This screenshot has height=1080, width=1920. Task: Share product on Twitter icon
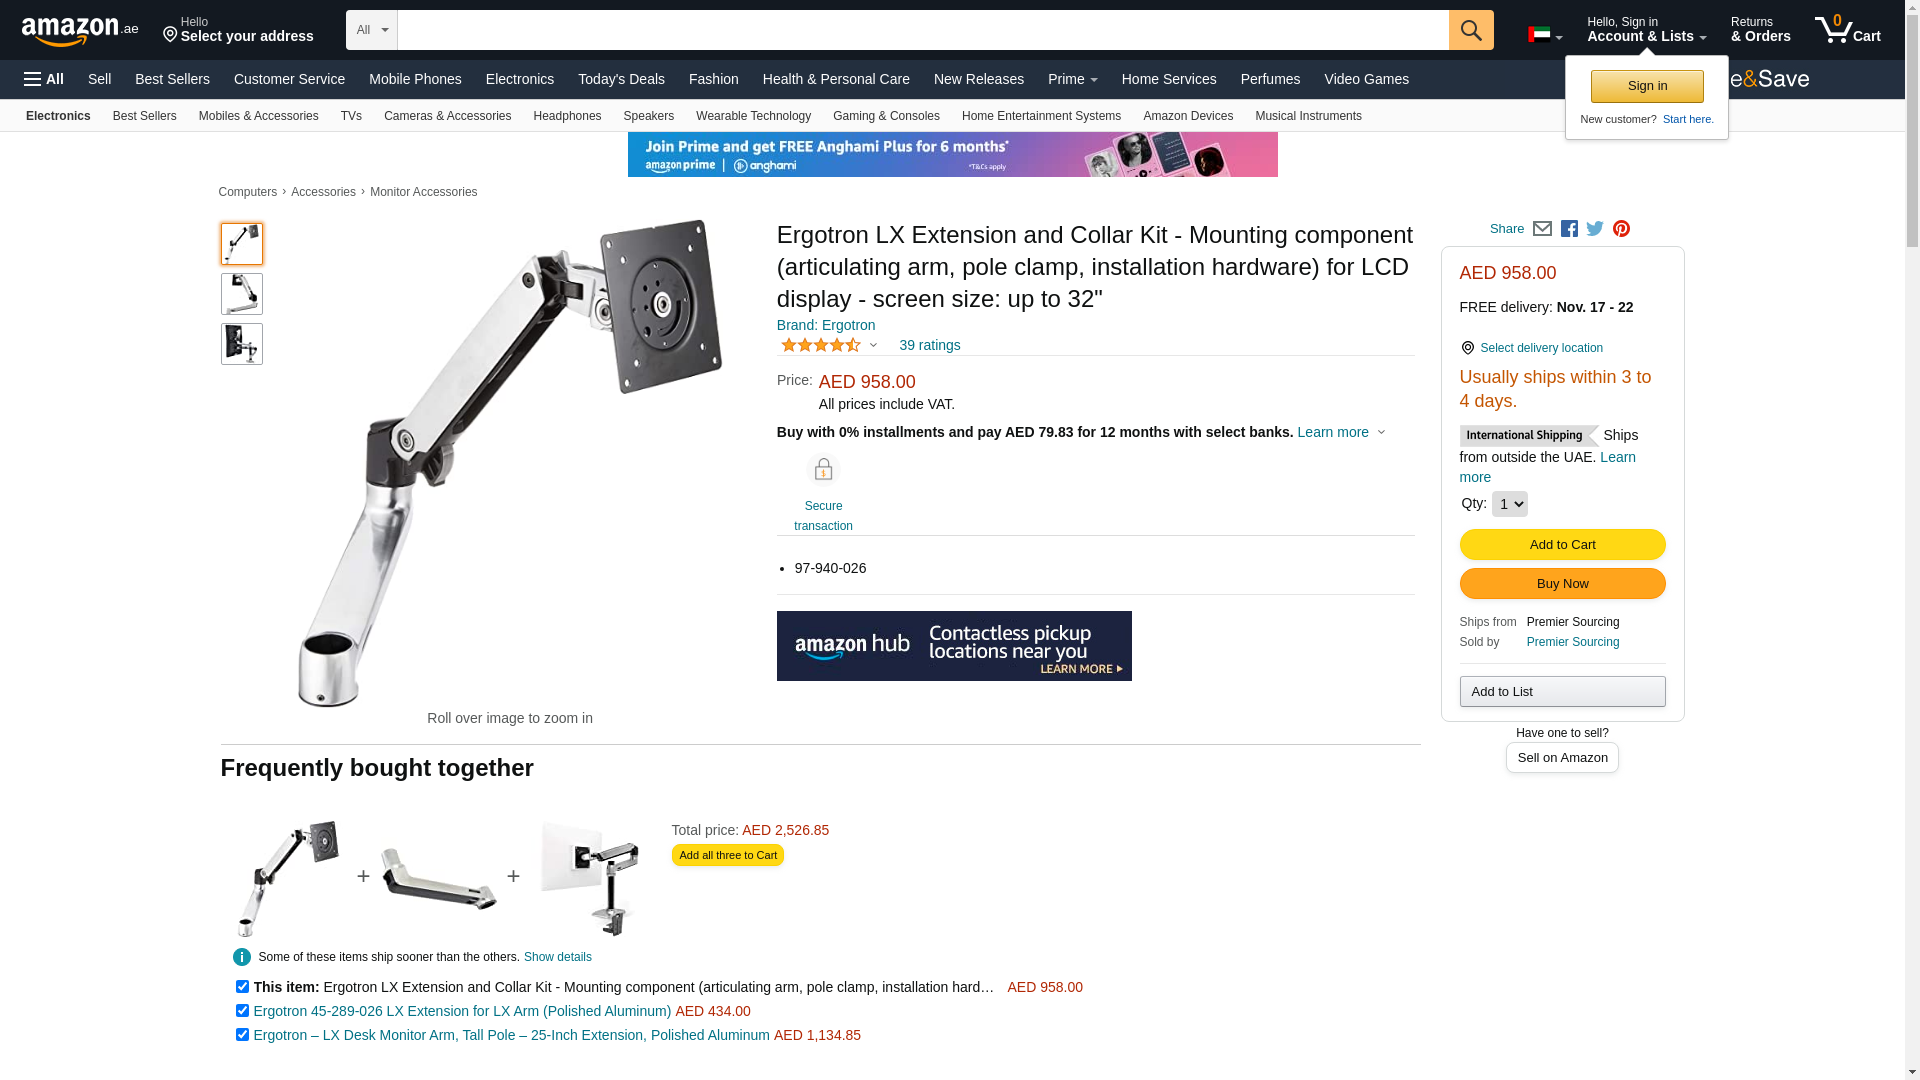pos(1595,229)
